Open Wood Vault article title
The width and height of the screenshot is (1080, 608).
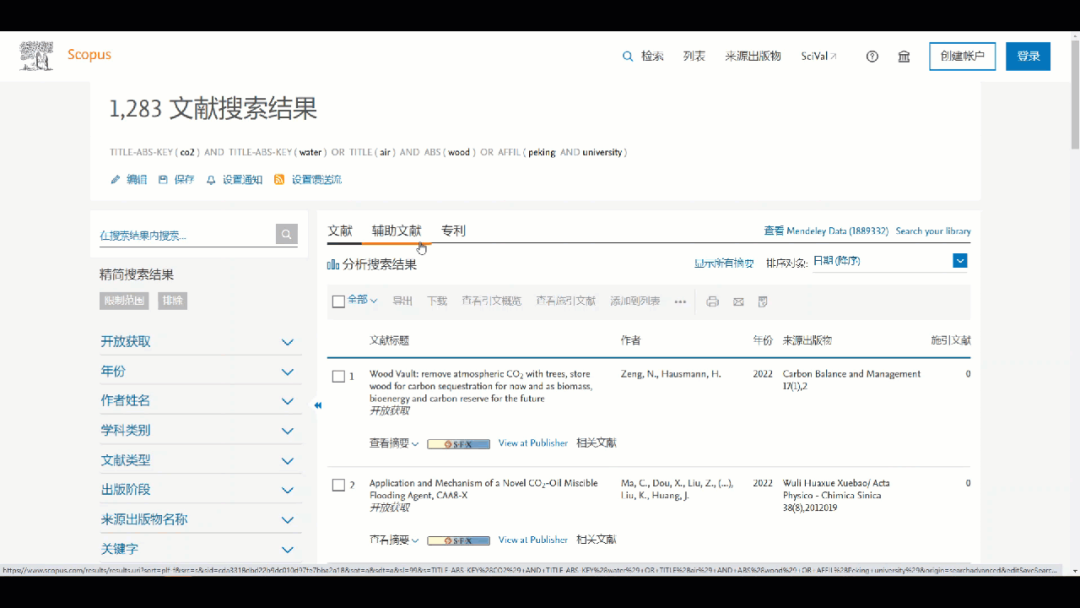pyautogui.click(x=480, y=386)
